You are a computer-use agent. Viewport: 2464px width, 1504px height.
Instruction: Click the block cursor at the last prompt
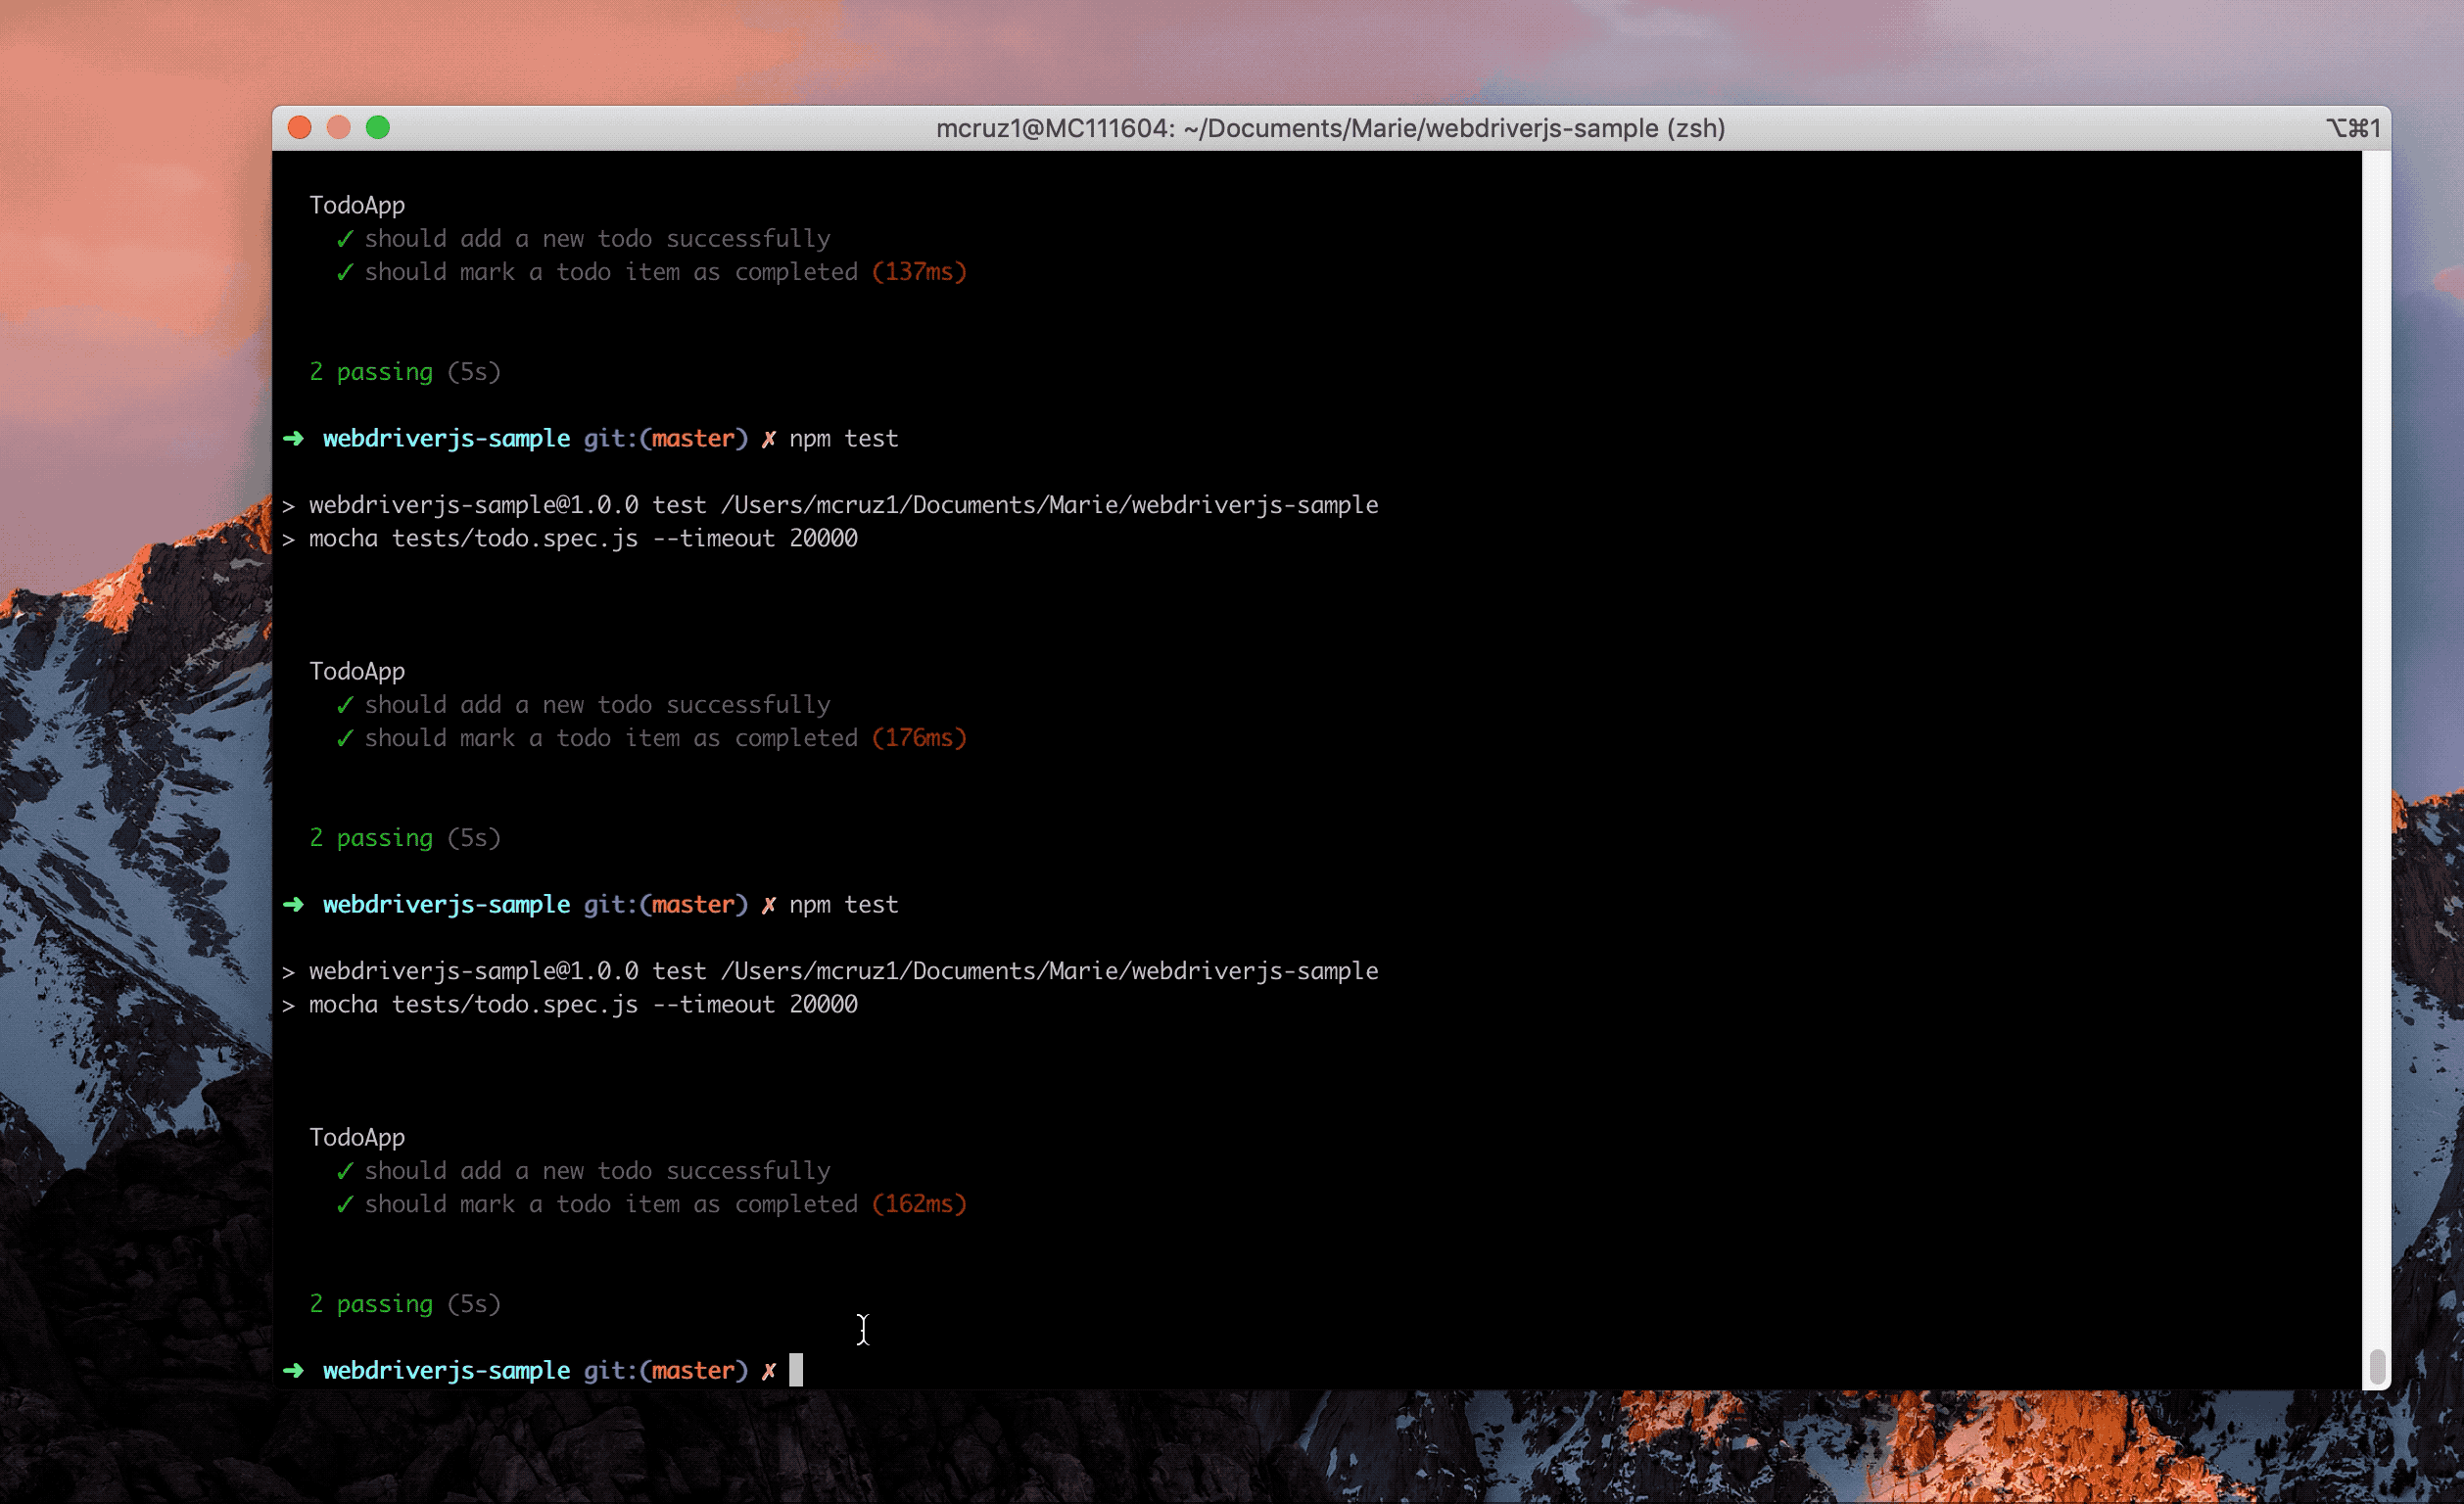point(795,1369)
